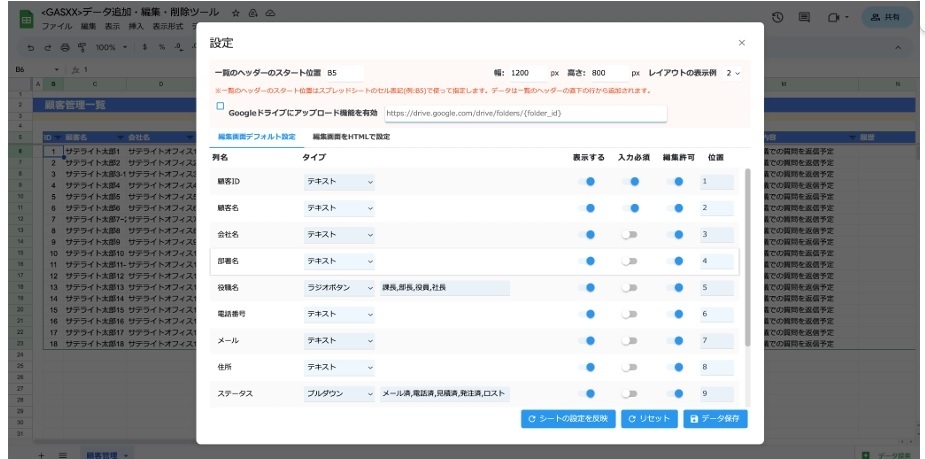Expand the レイアウトの表示例 dropdown
The image size is (925, 459).
[x=733, y=73]
